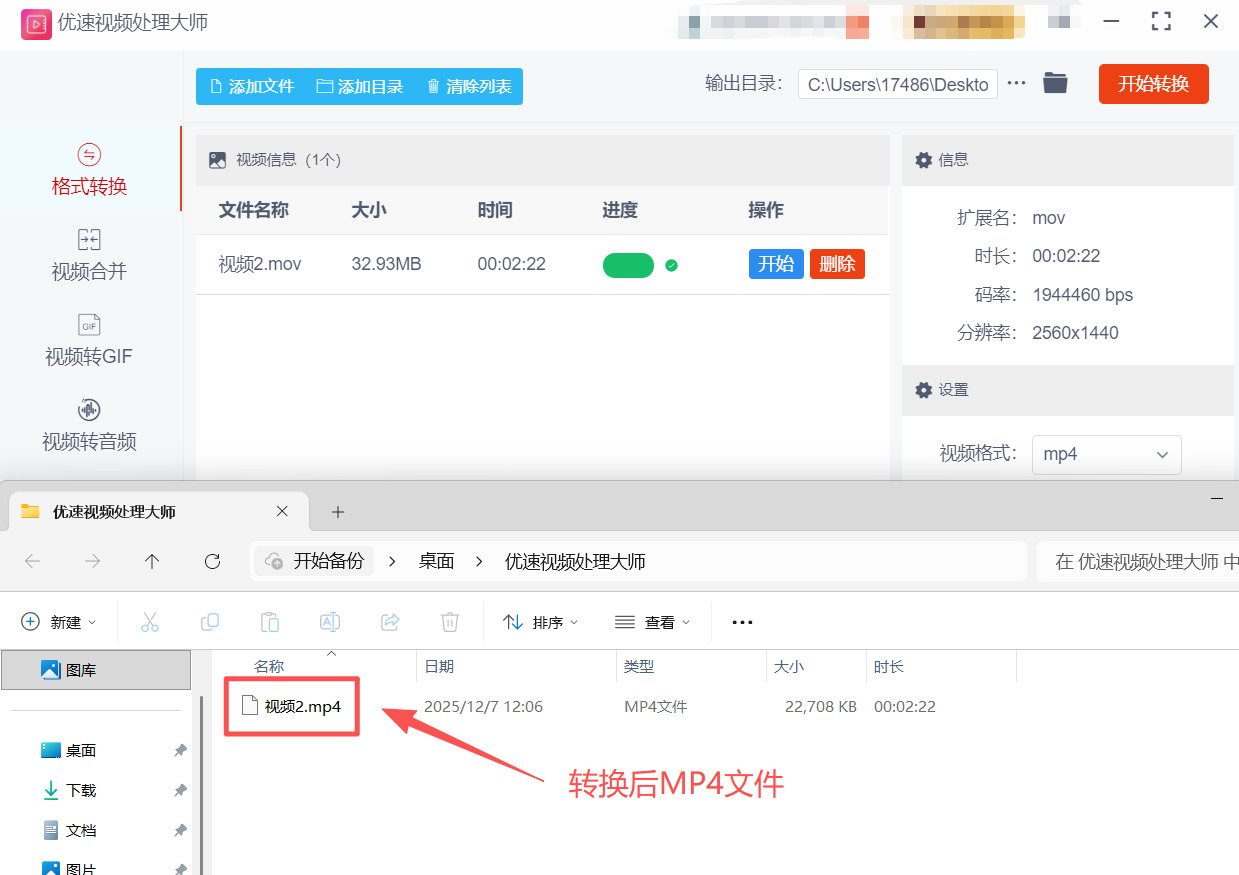Select 桌面 in the breadcrumb path

[436, 562]
